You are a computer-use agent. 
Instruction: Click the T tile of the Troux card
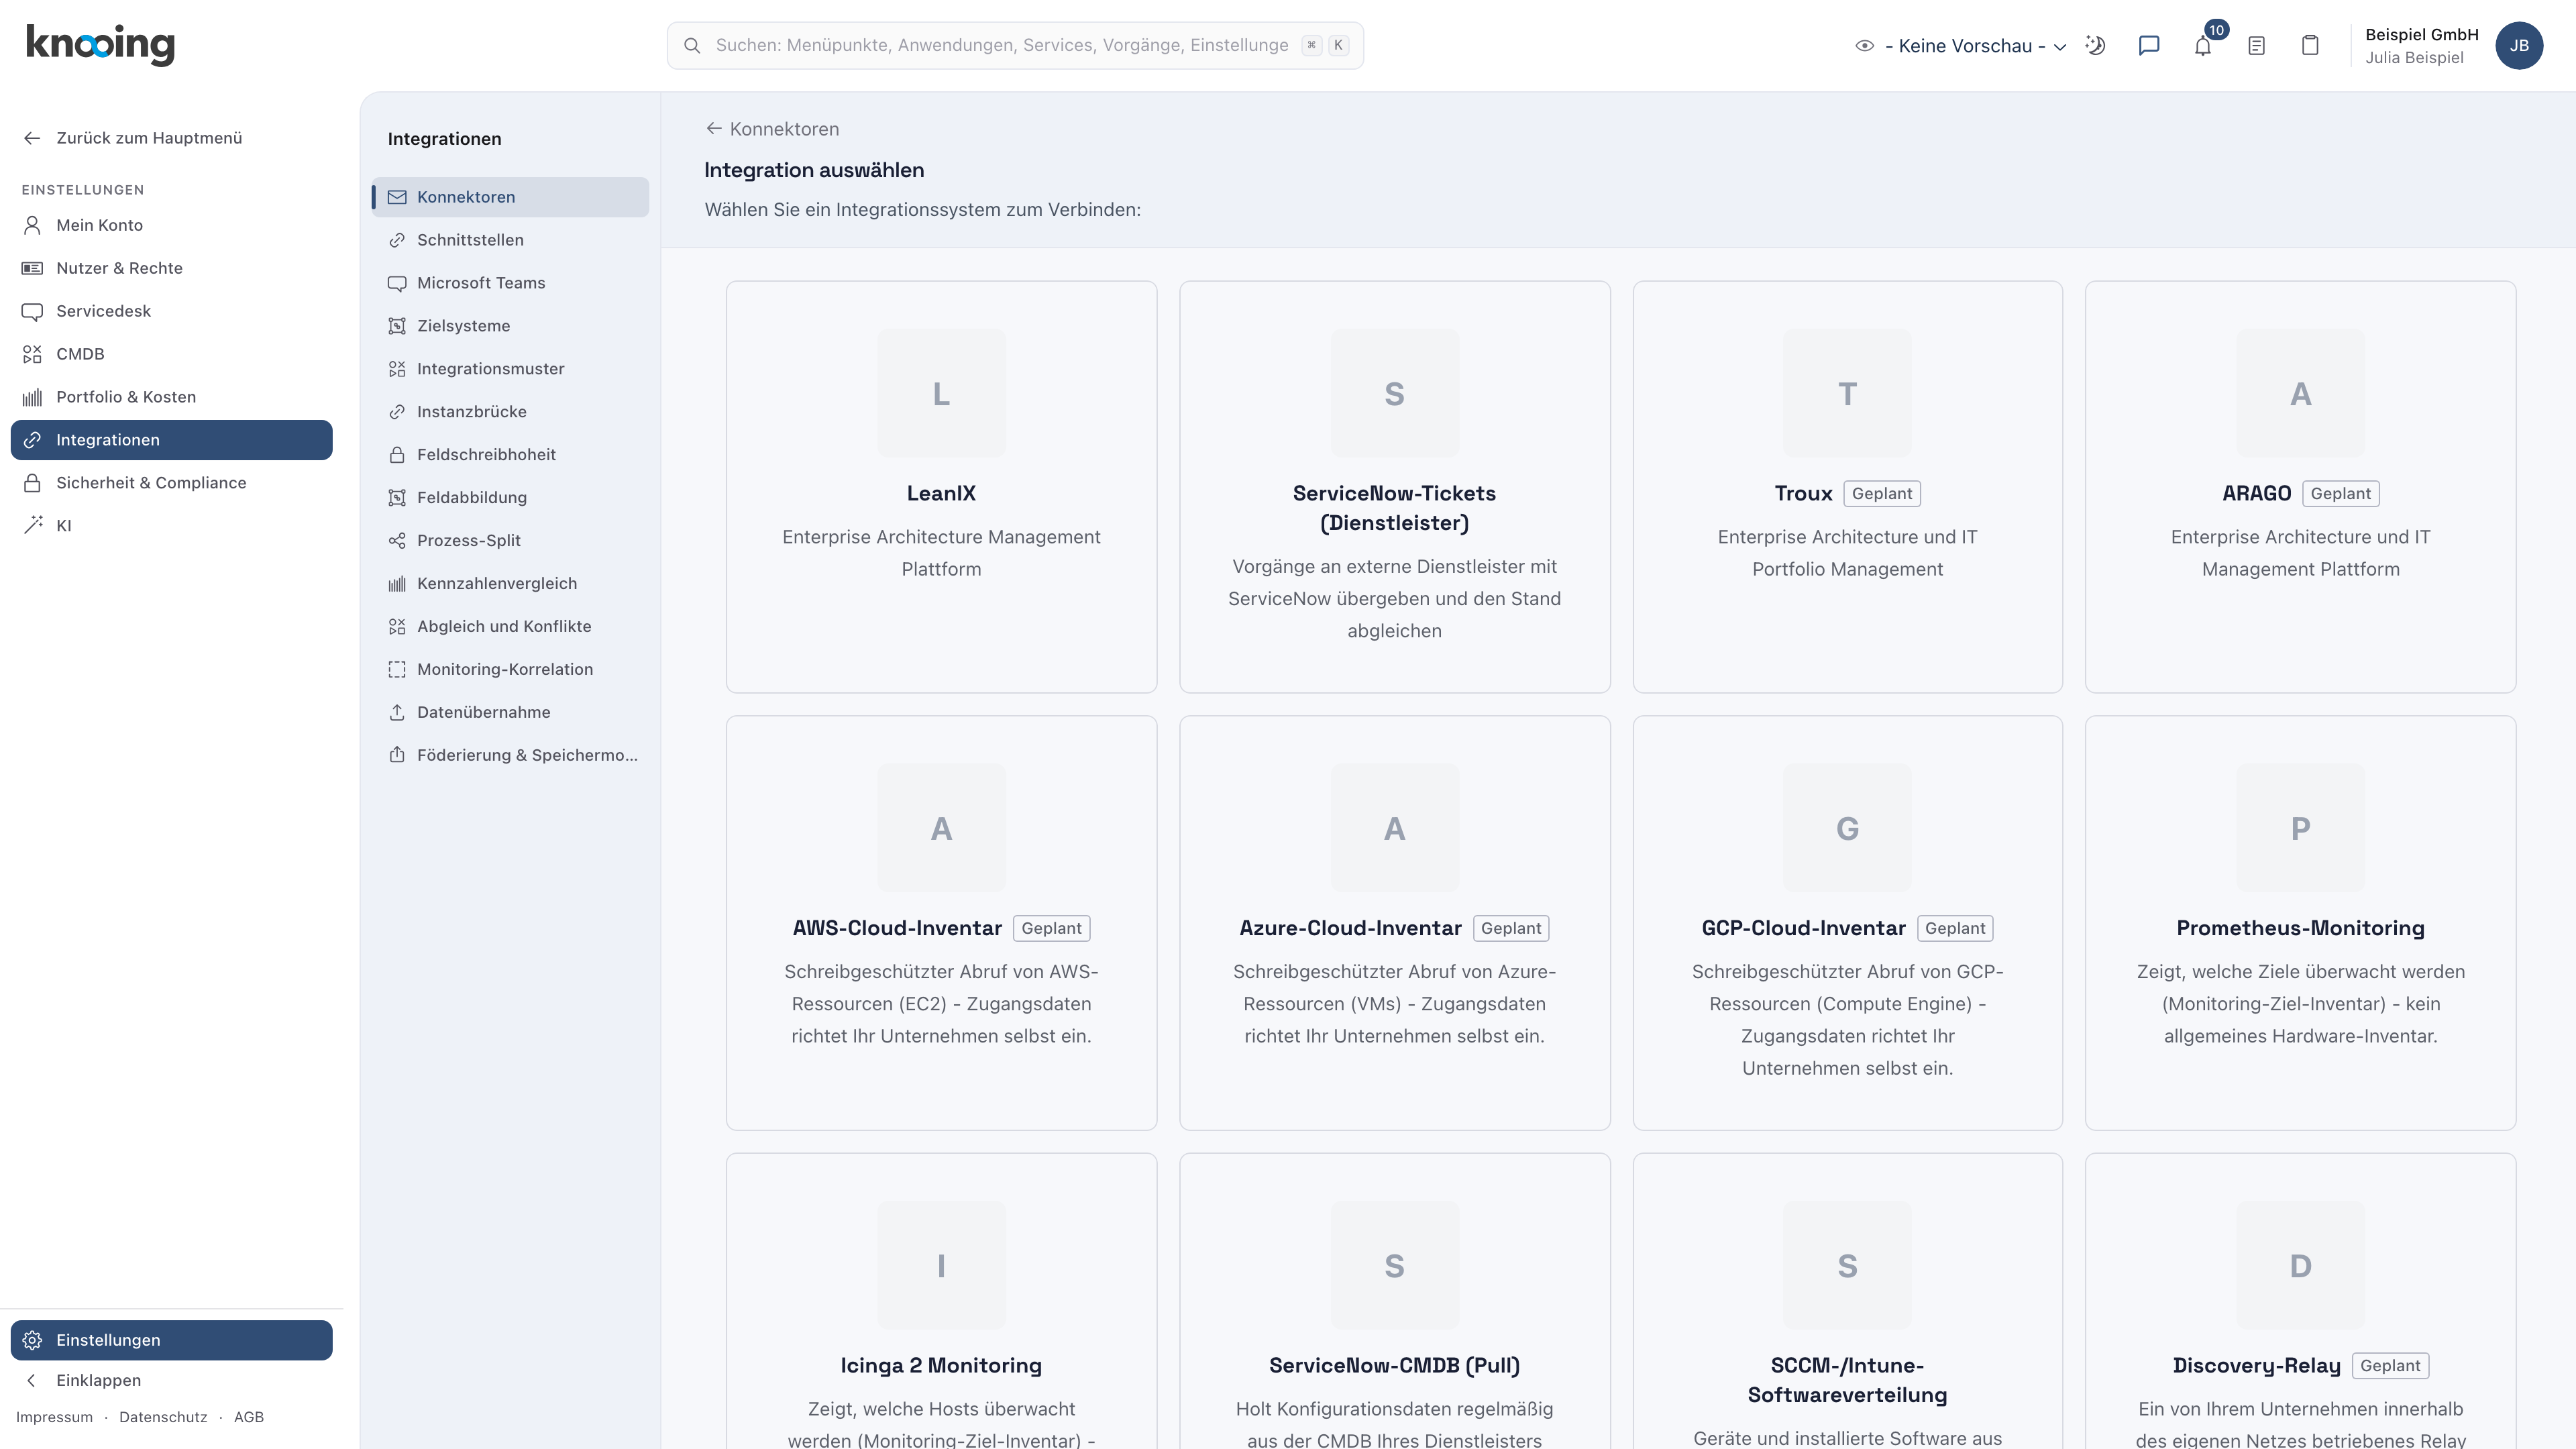(x=1847, y=394)
